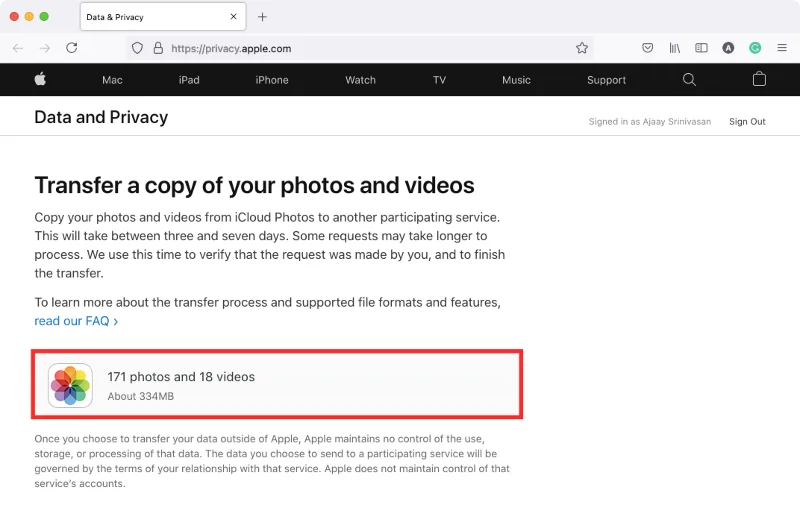Close the Data & Privacy tab

click(233, 17)
